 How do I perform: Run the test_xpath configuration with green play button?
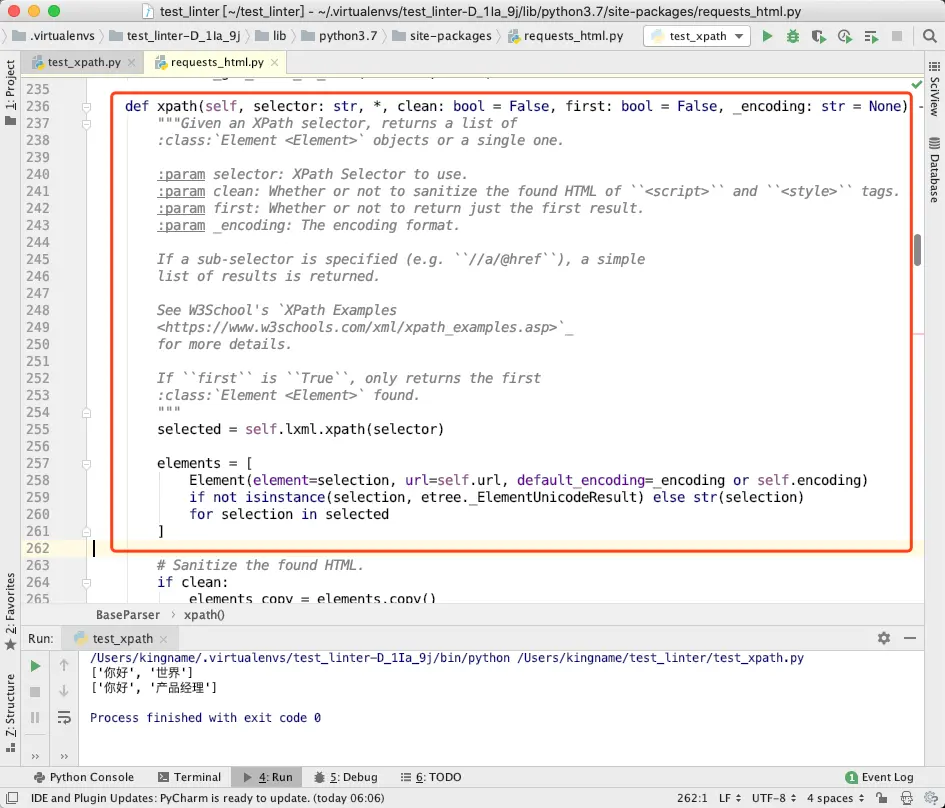pyautogui.click(x=767, y=36)
